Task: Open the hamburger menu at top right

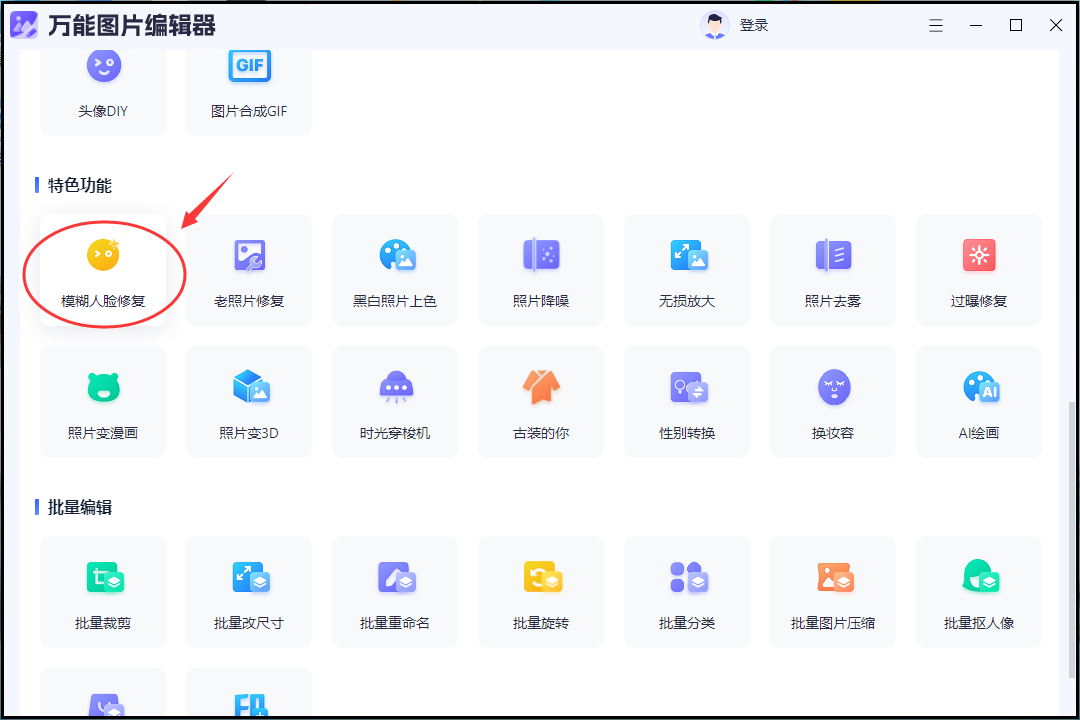Action: (x=936, y=24)
